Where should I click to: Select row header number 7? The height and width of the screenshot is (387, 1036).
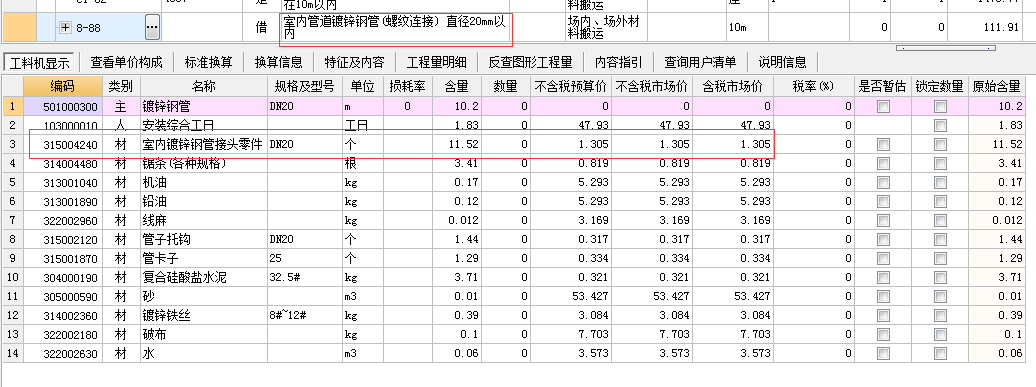[x=13, y=221]
